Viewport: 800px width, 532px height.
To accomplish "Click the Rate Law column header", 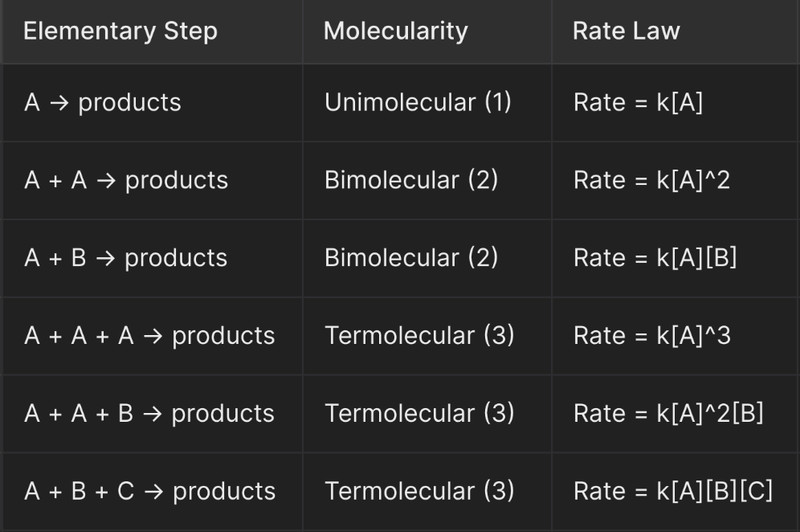I will (626, 31).
